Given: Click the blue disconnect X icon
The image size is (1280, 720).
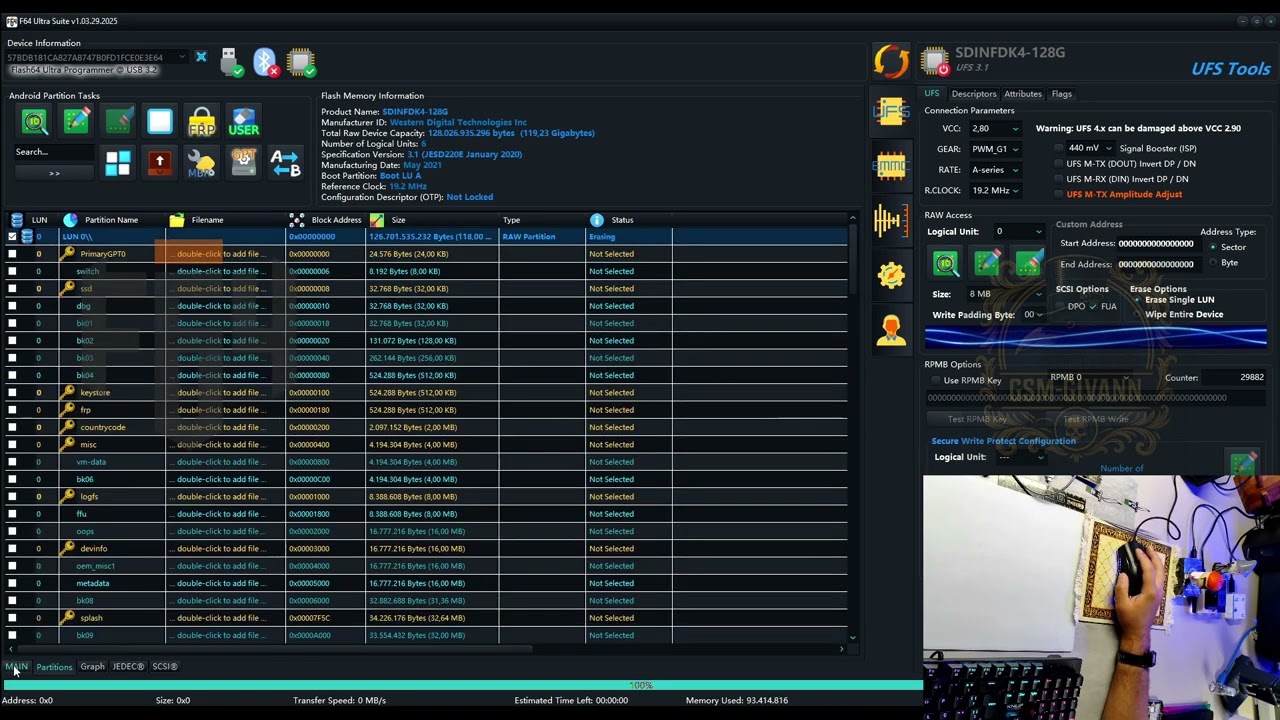Looking at the screenshot, I should coord(201,57).
